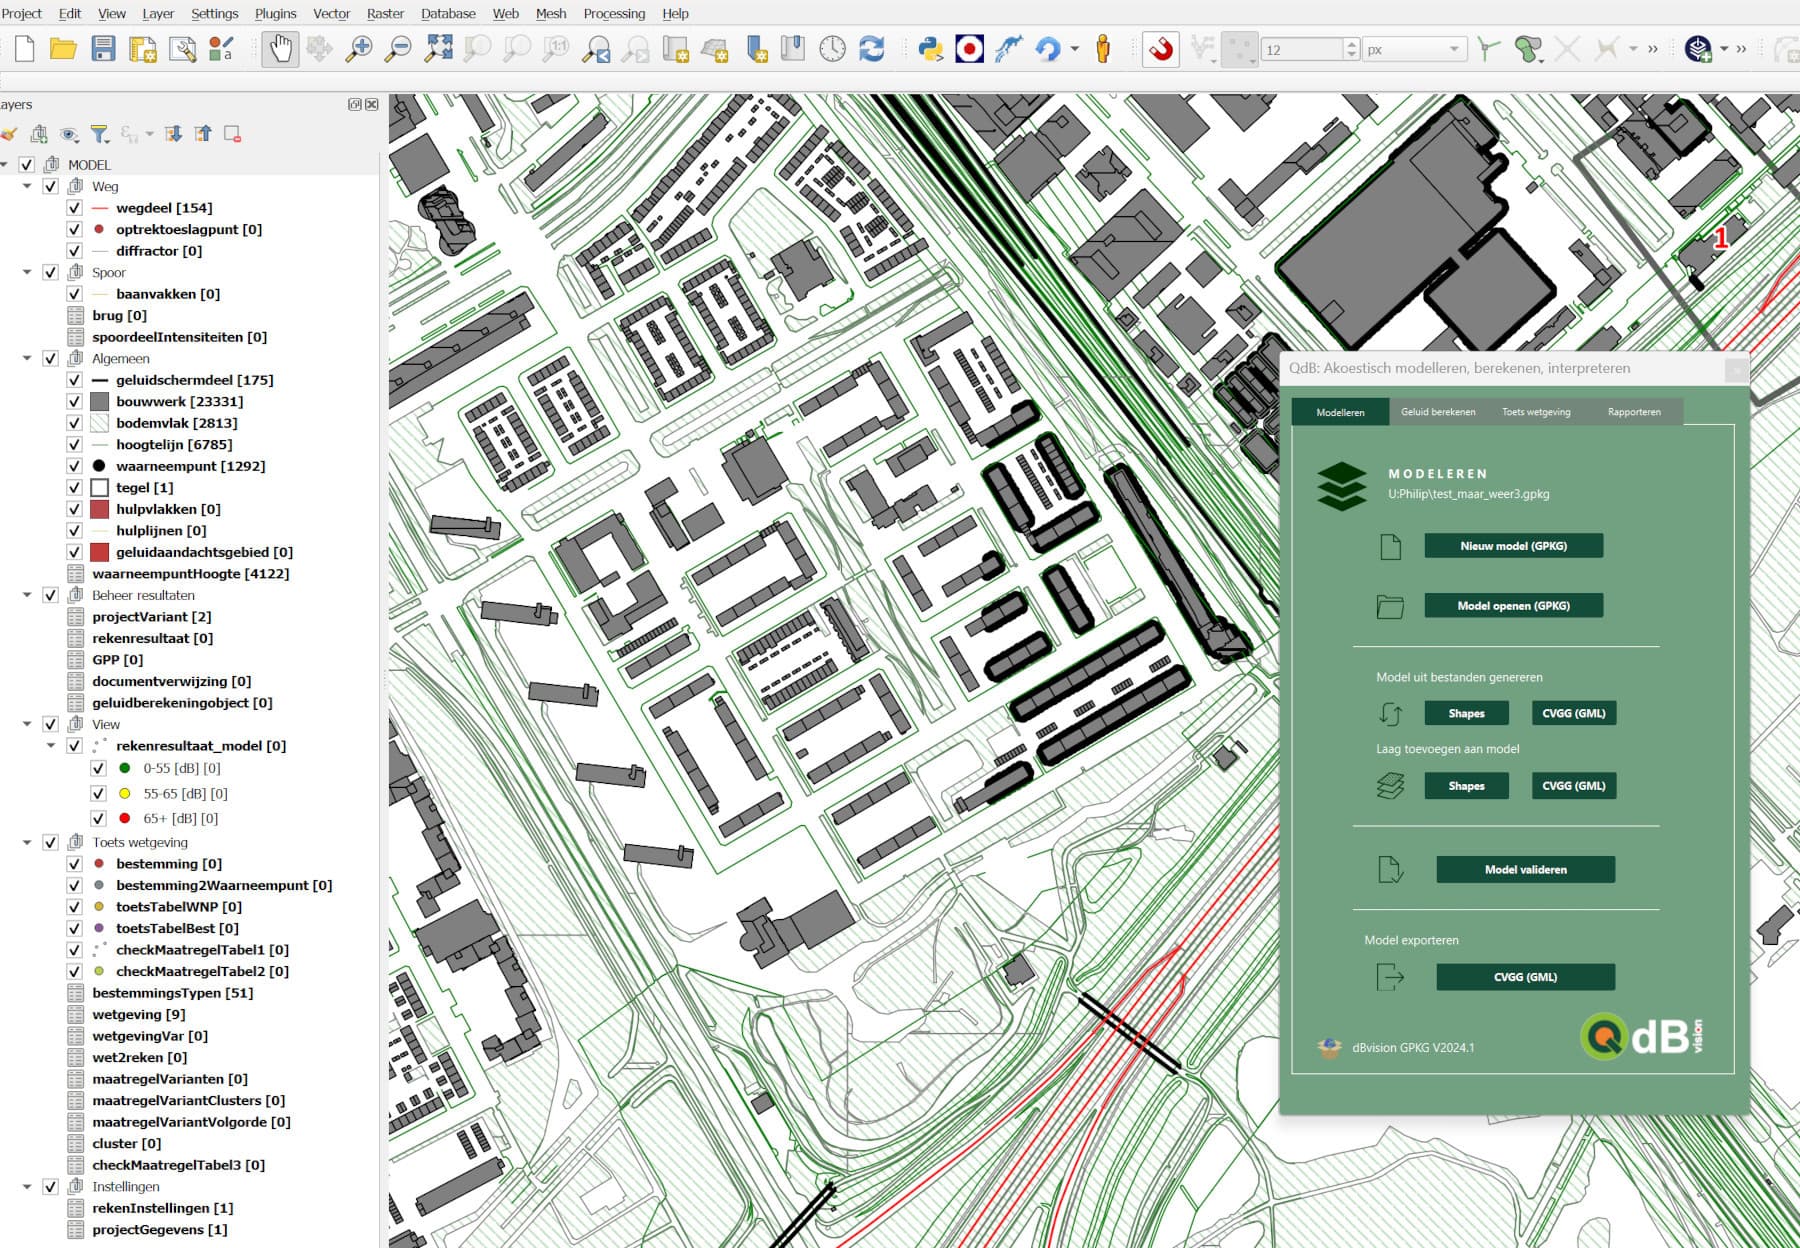The image size is (1800, 1248).
Task: Collapse the Toets wetgeving group
Action: point(27,842)
